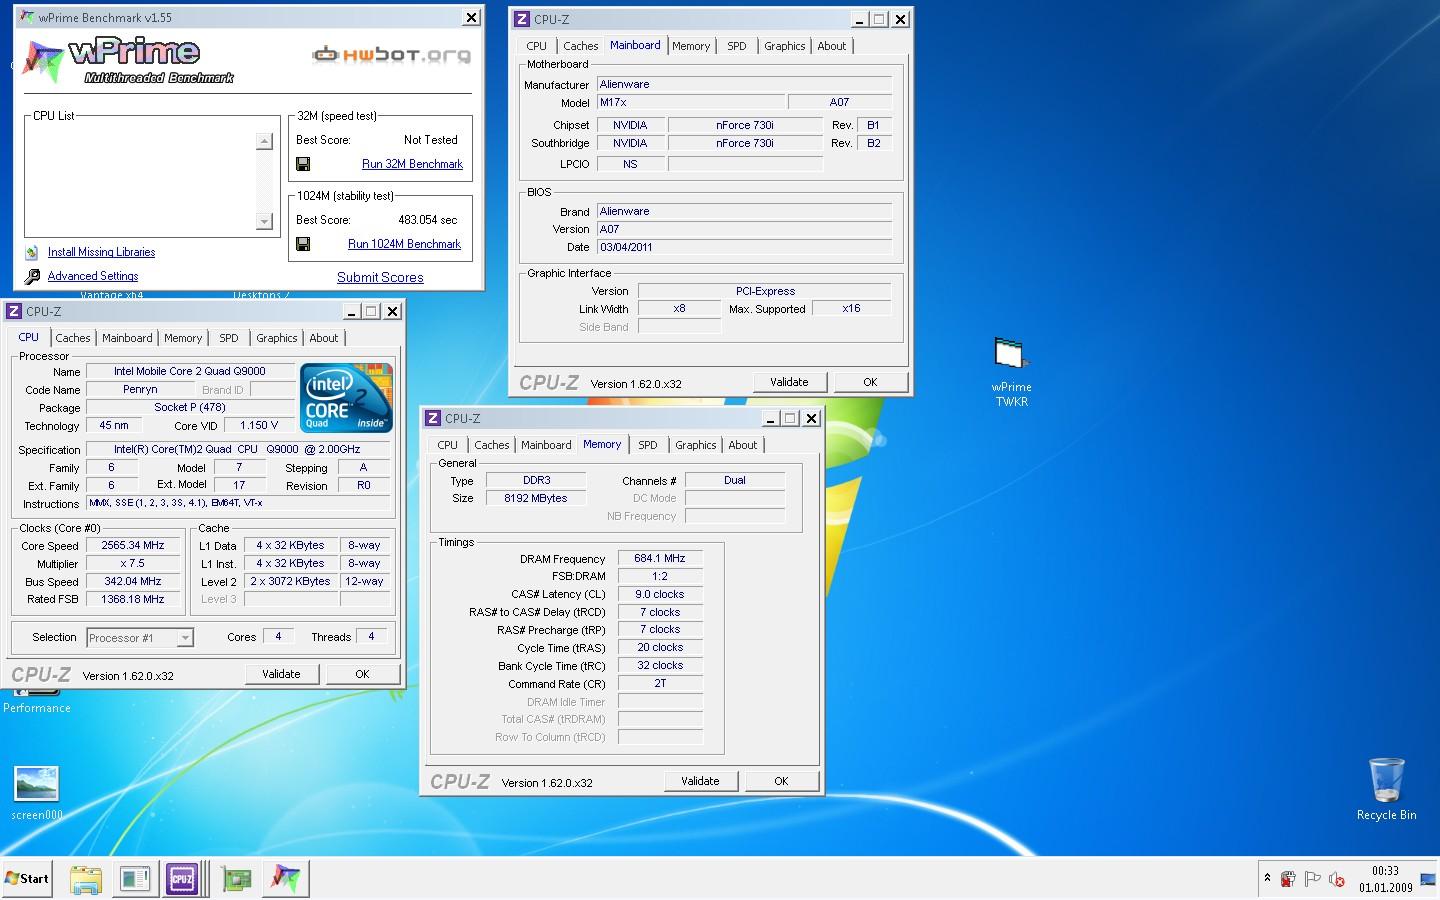Image resolution: width=1440 pixels, height=900 pixels.
Task: Click the Core Speed value 2565.34 MHz
Action: coord(133,546)
